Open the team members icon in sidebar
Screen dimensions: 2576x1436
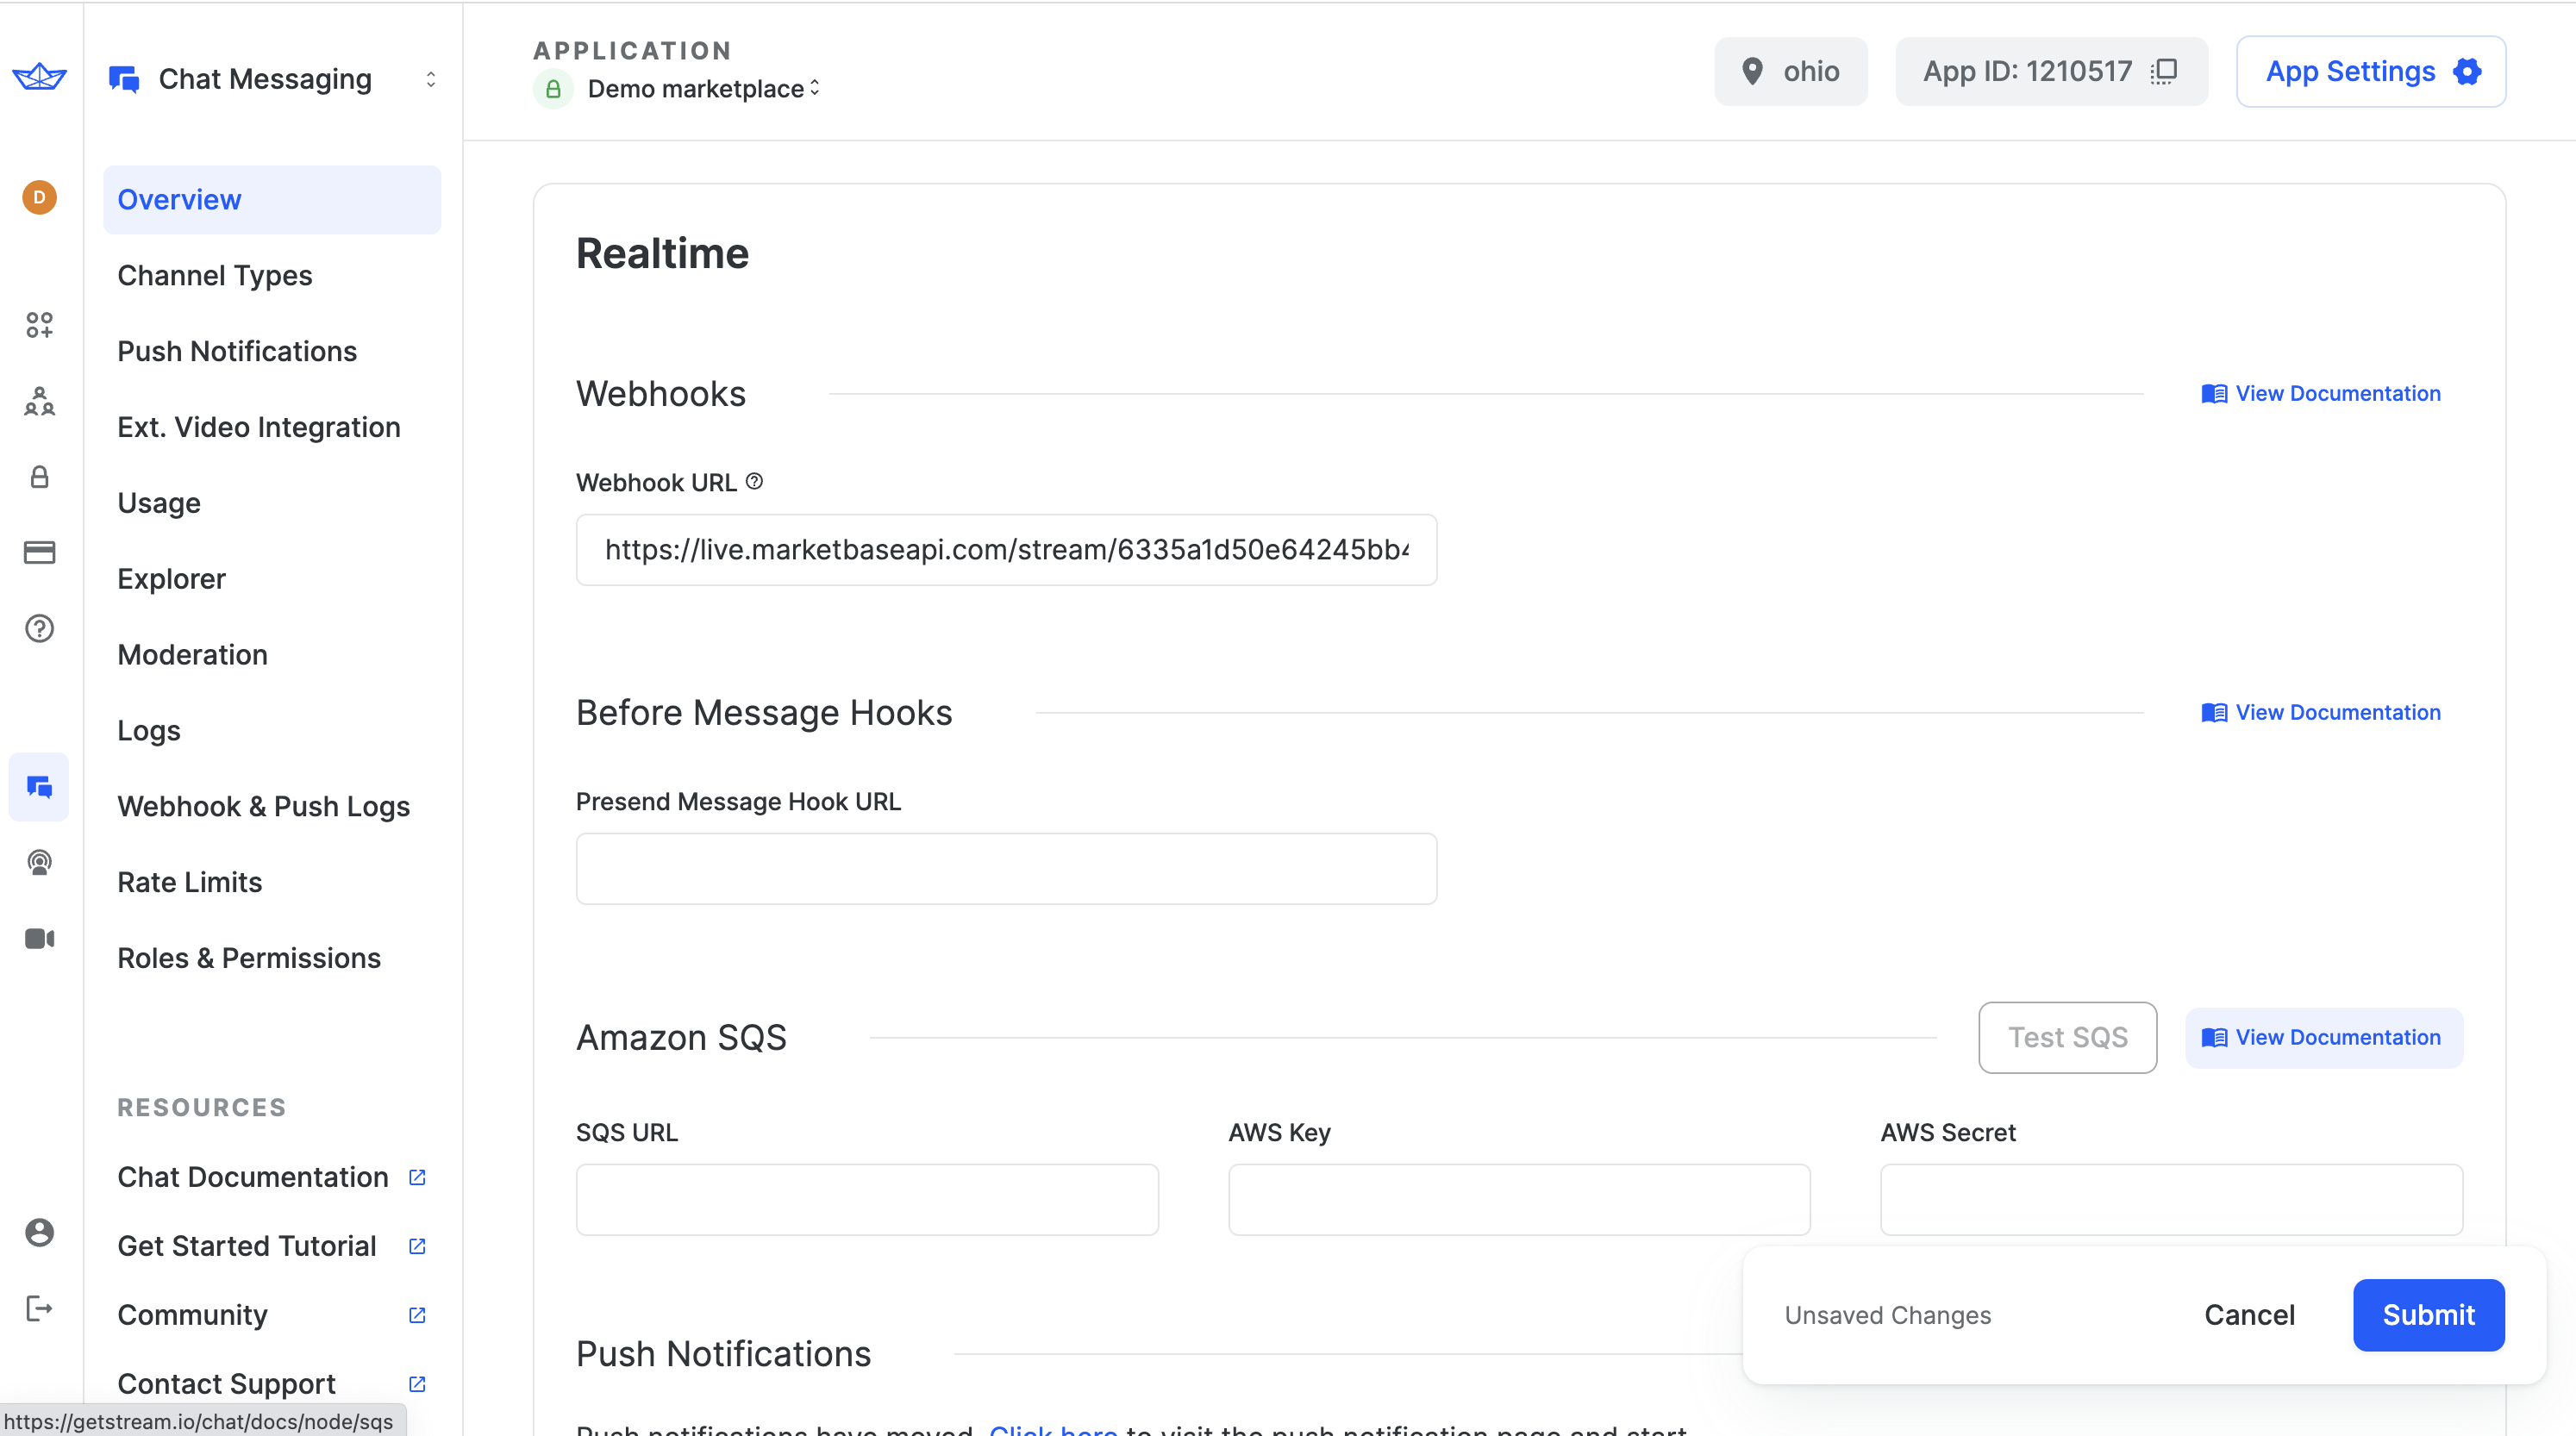click(39, 401)
